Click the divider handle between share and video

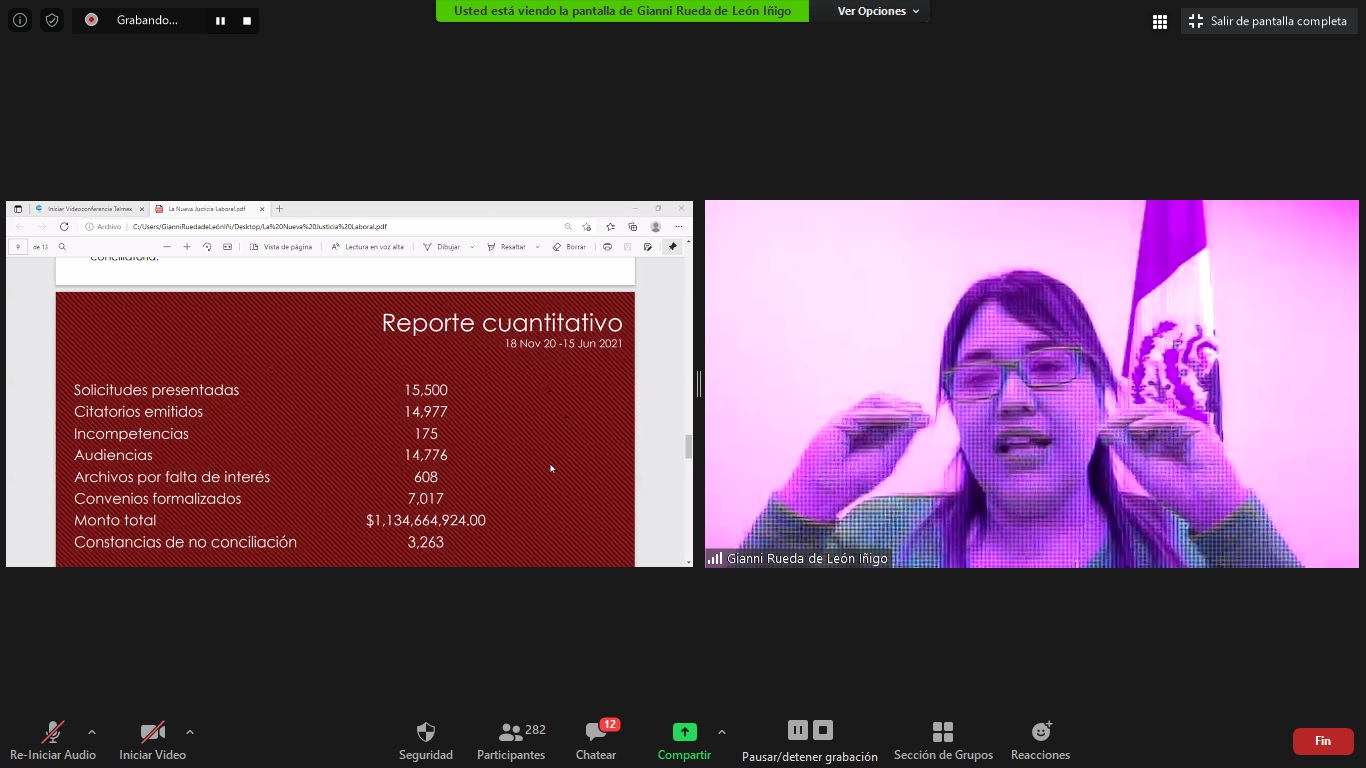(x=699, y=384)
